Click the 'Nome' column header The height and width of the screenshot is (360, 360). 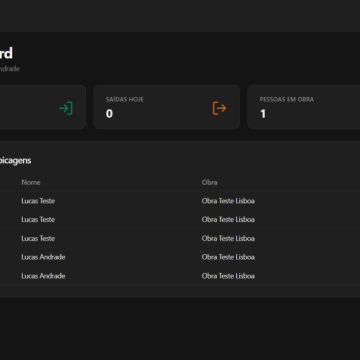(x=31, y=182)
